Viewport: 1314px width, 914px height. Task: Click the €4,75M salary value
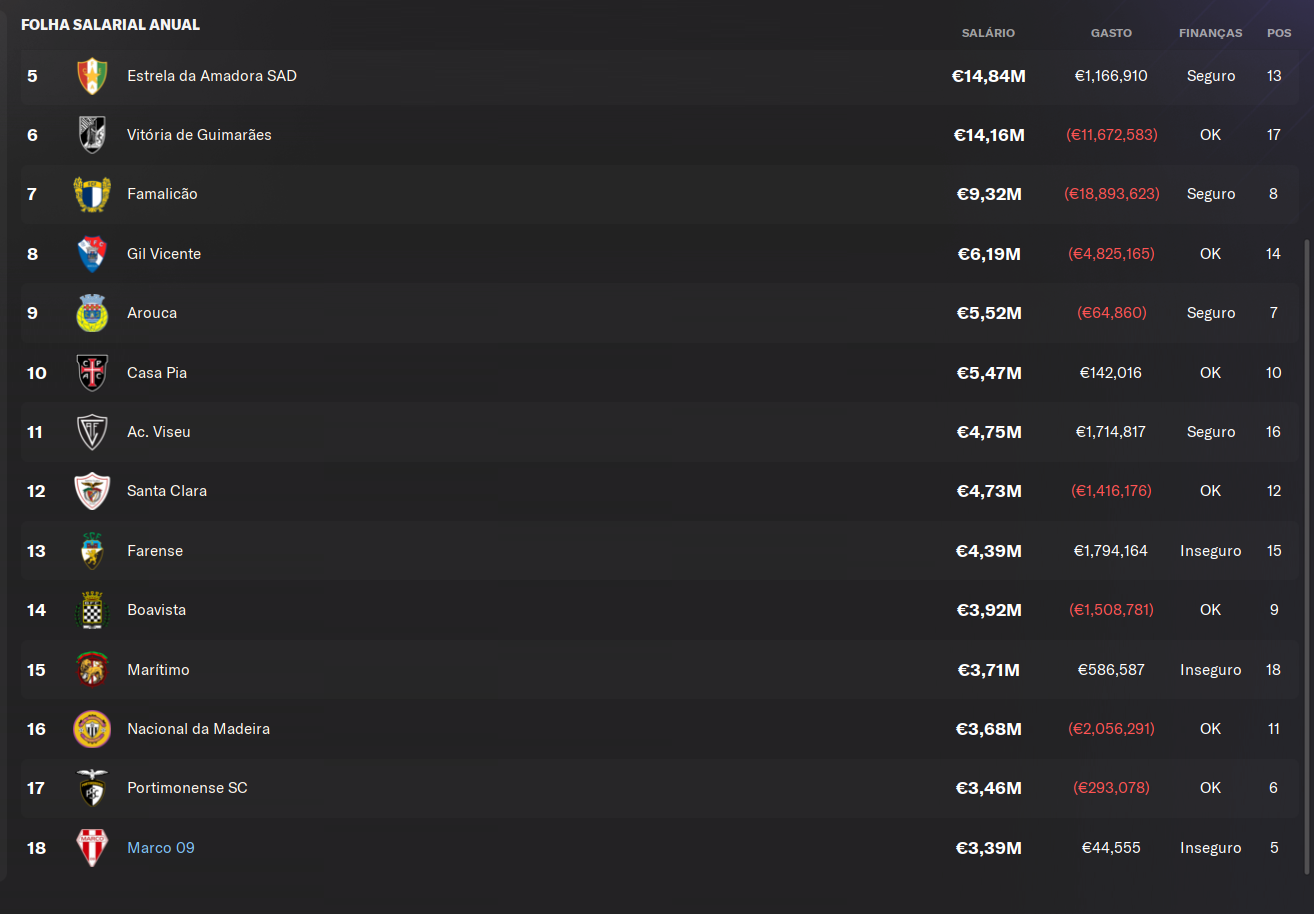pos(989,432)
